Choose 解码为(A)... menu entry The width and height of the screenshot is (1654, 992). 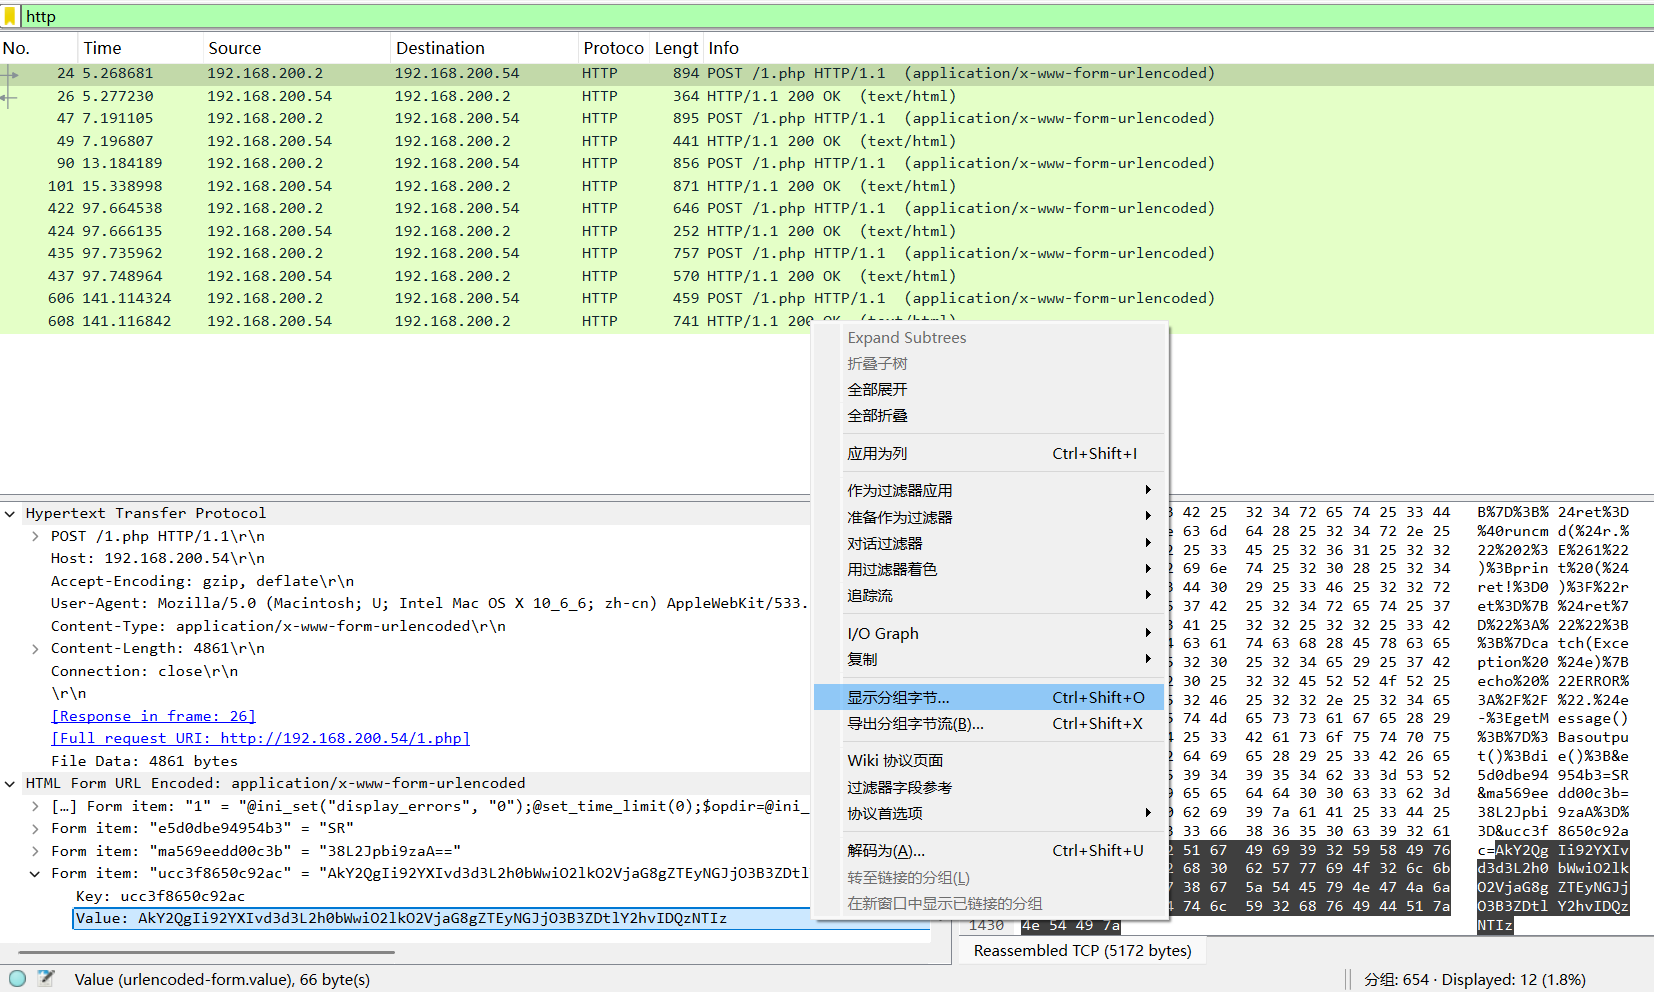point(990,851)
